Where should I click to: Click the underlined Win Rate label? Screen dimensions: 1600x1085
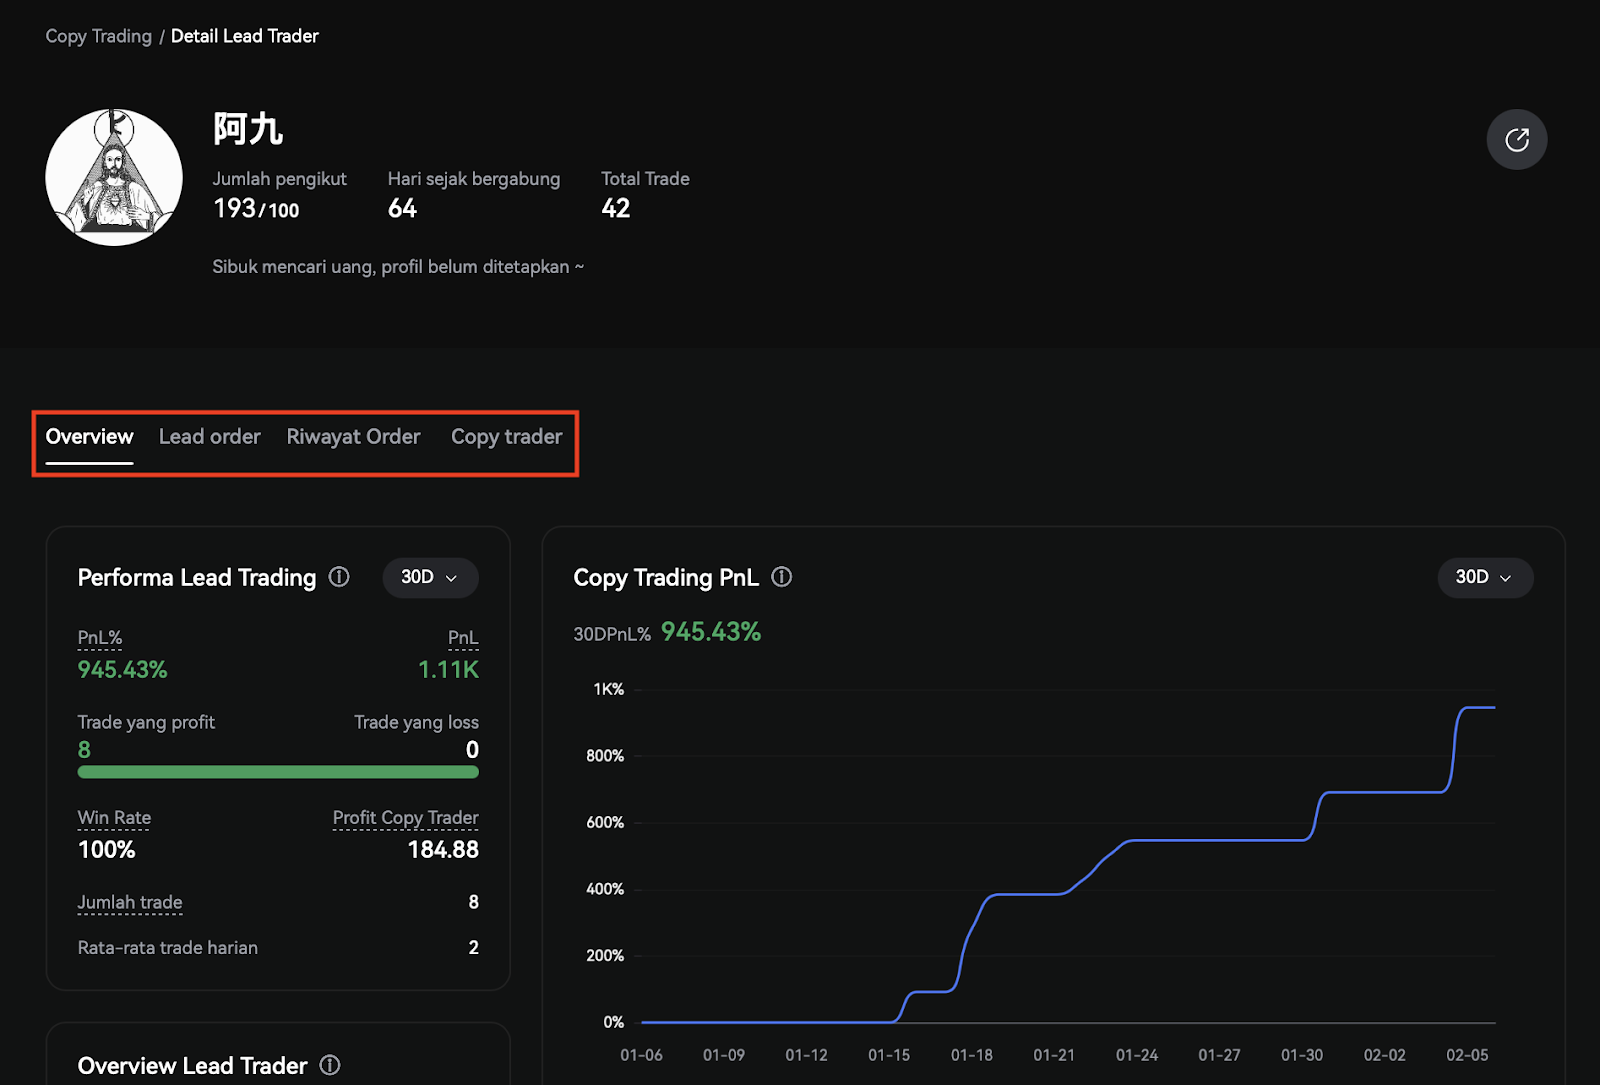pyautogui.click(x=114, y=818)
